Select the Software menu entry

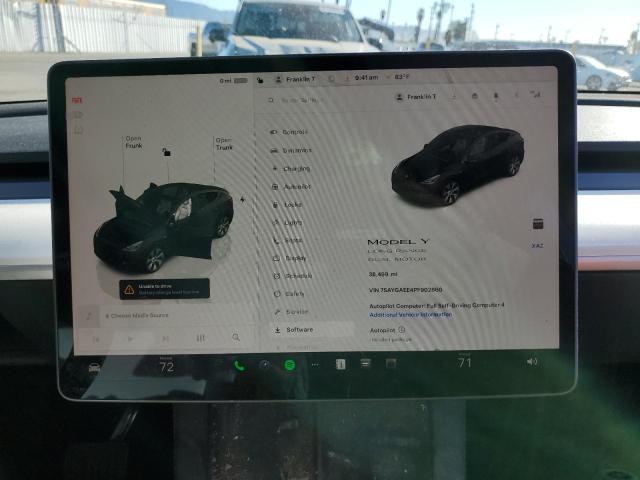pyautogui.click(x=312, y=330)
